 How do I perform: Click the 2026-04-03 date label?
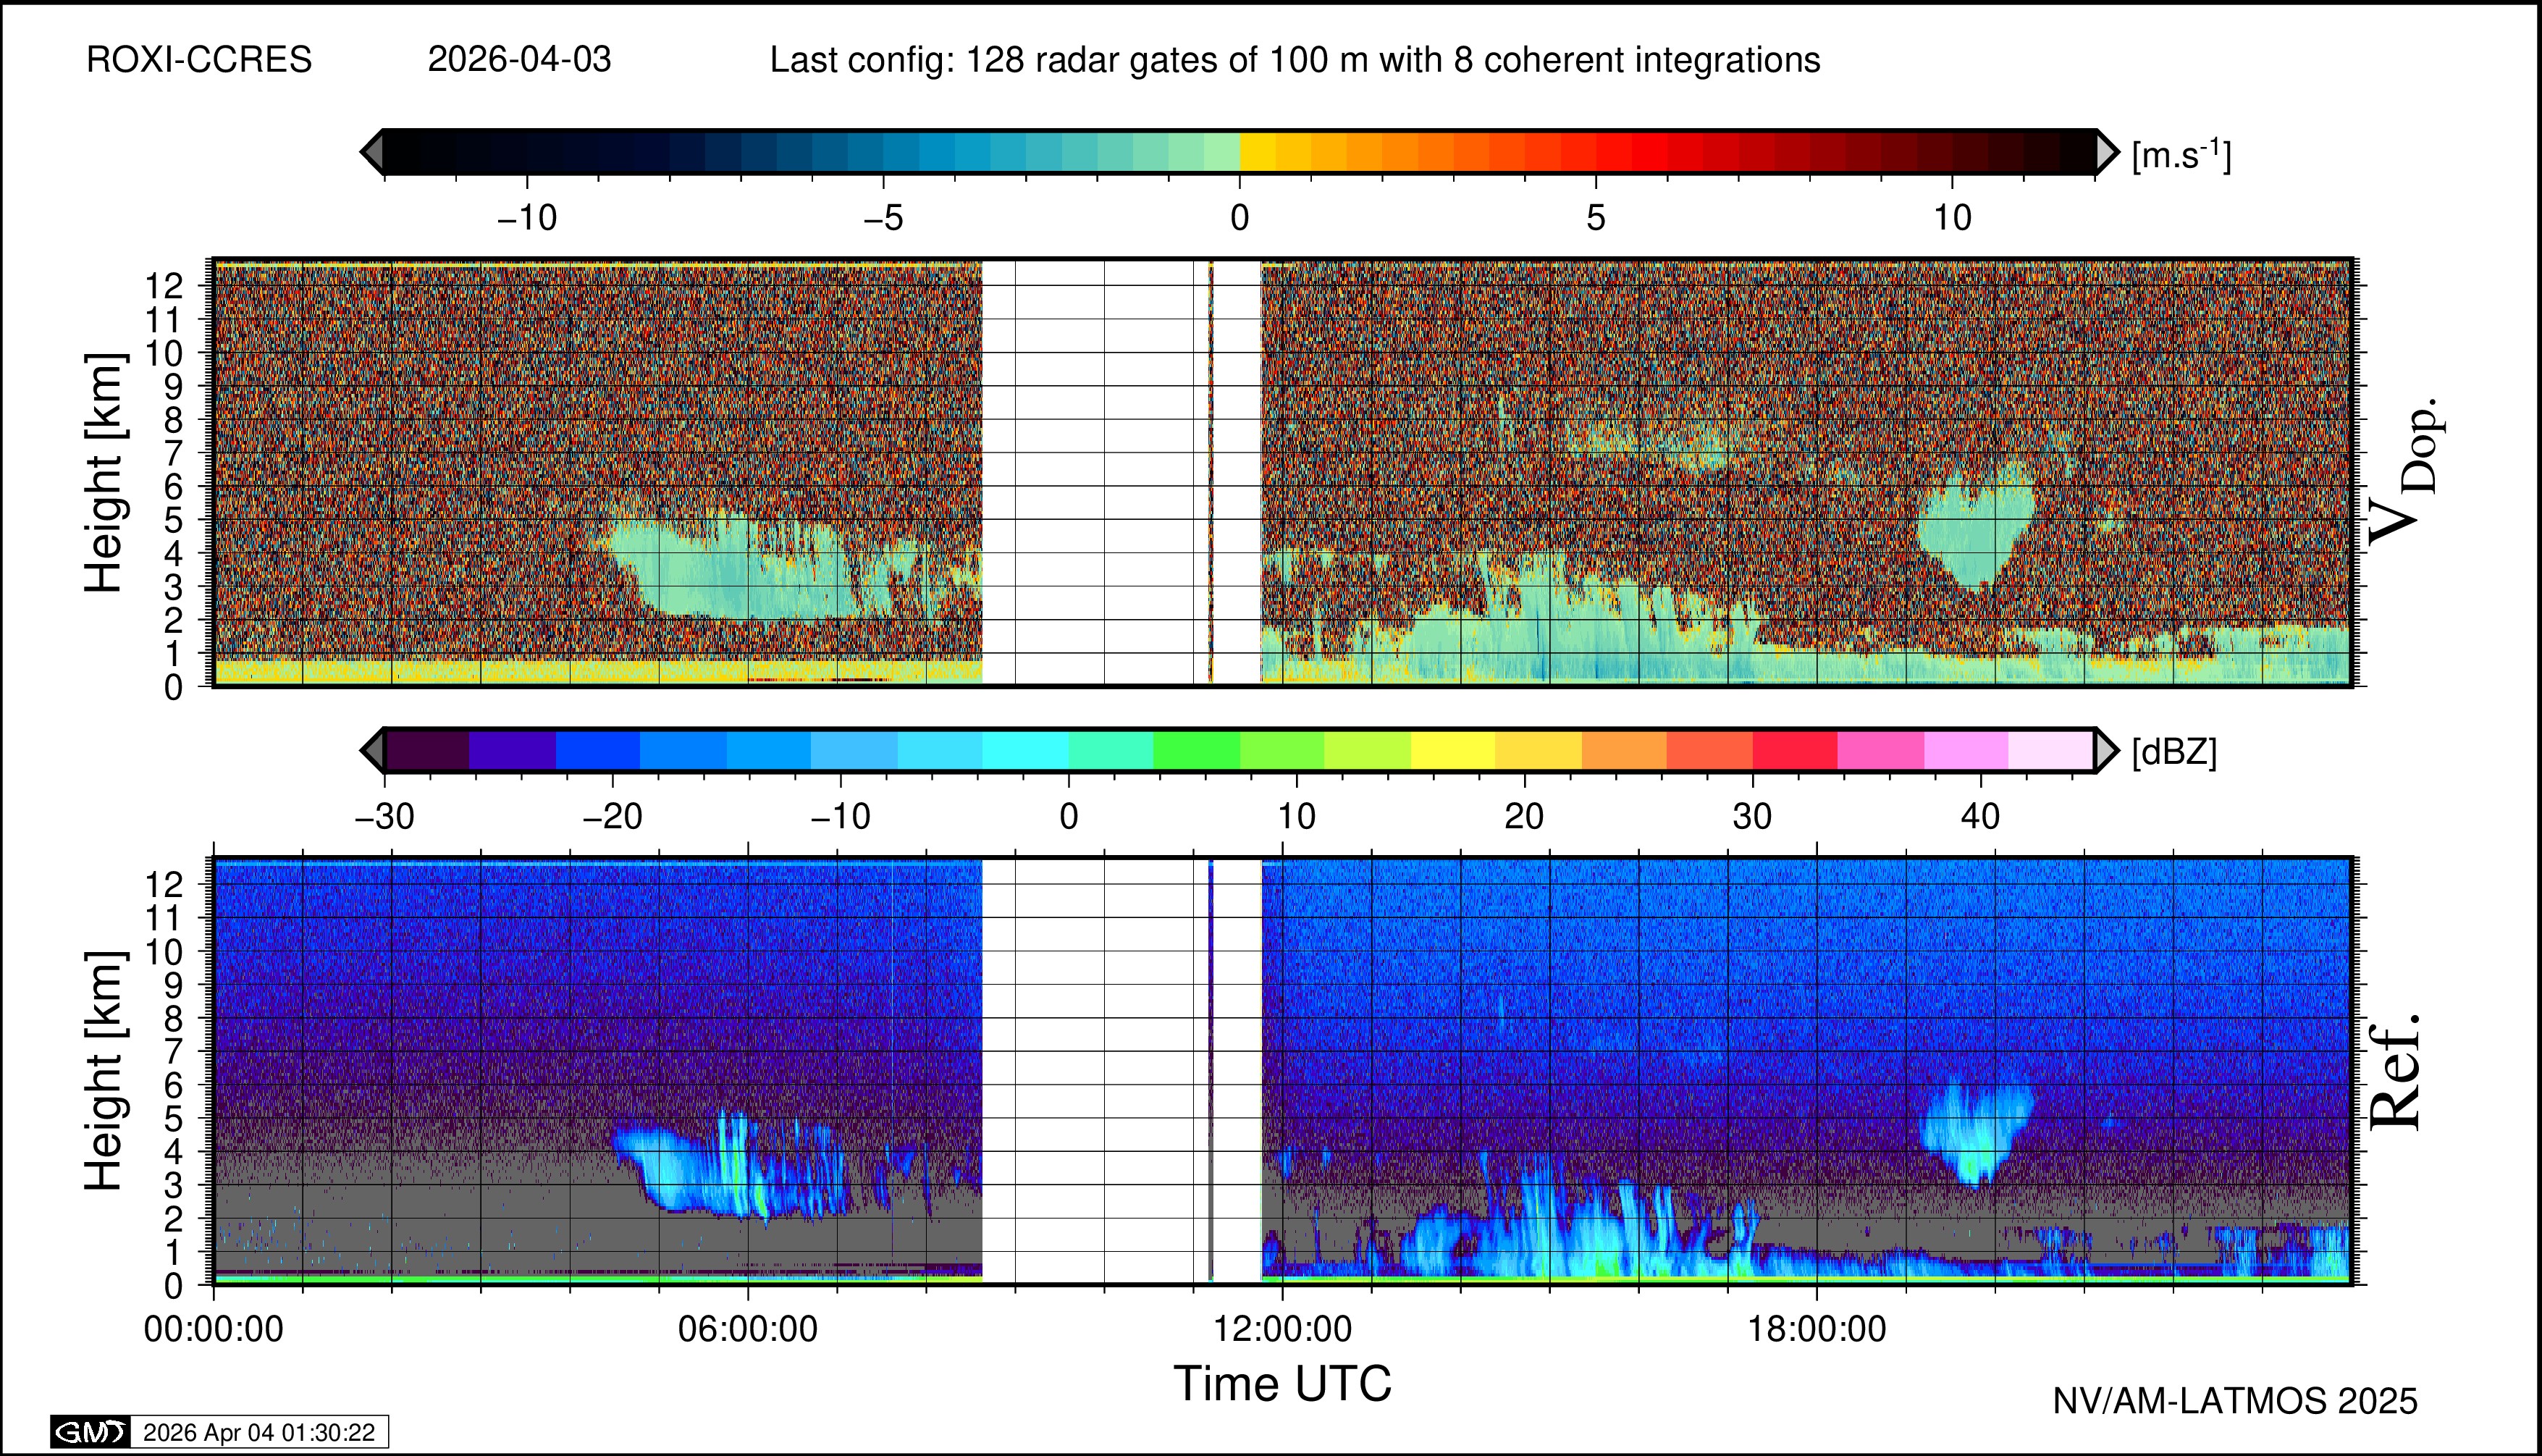click(x=519, y=60)
